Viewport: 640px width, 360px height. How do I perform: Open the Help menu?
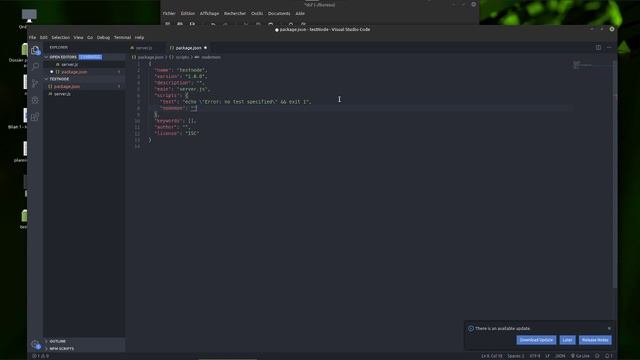point(139,38)
